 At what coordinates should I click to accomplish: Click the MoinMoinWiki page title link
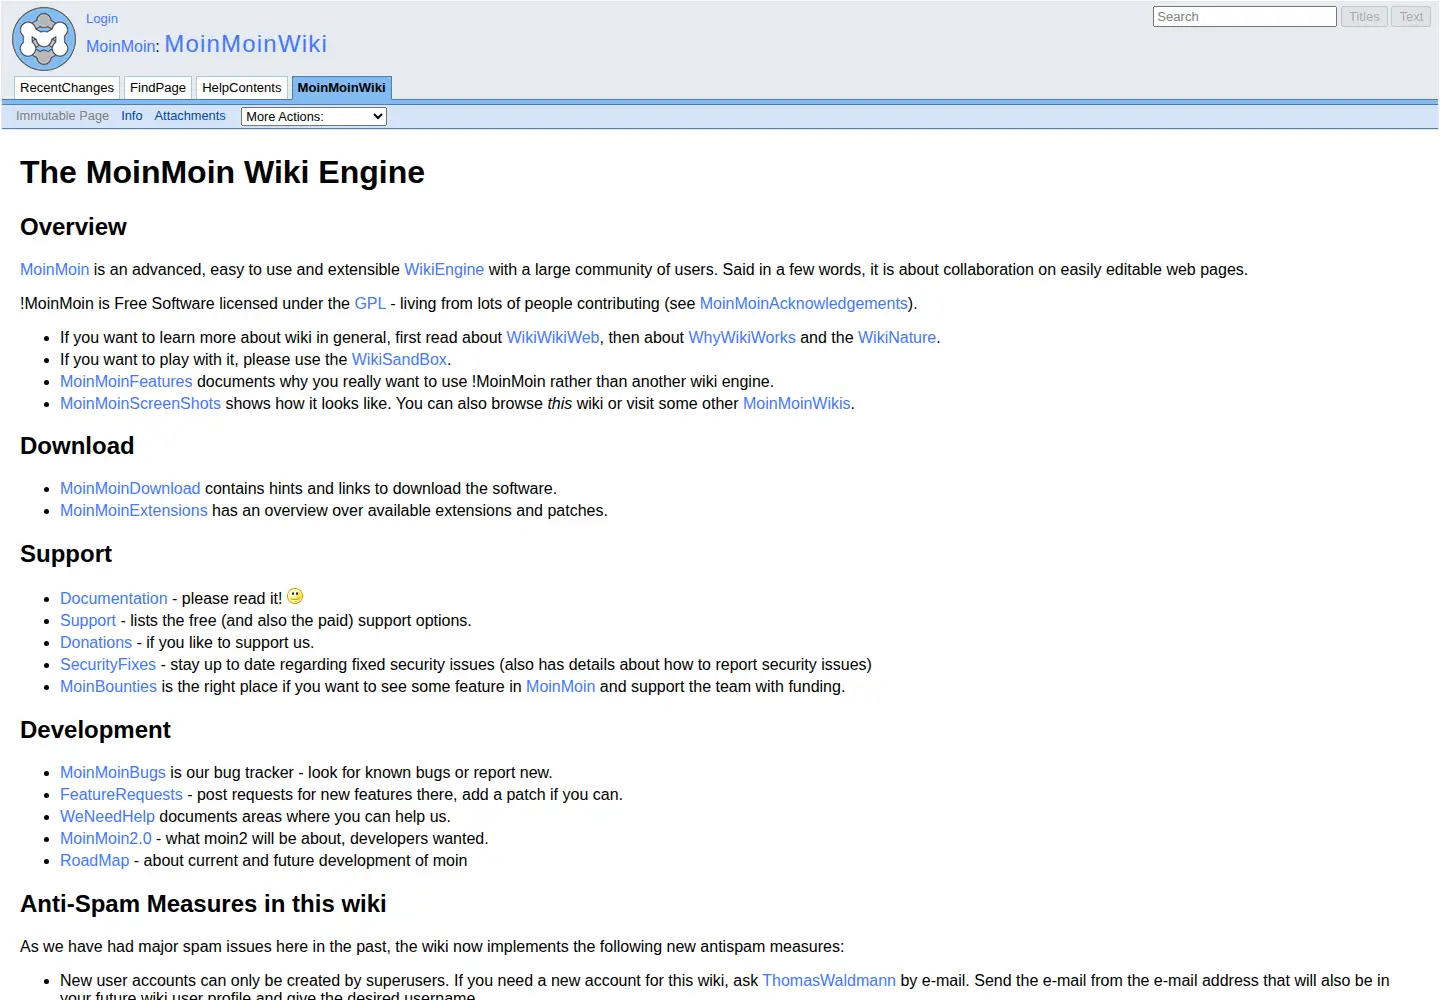click(x=246, y=44)
